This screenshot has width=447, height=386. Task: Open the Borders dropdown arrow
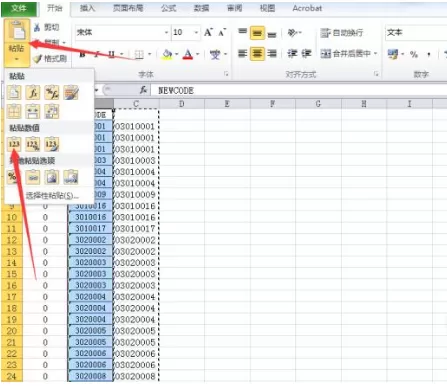149,54
